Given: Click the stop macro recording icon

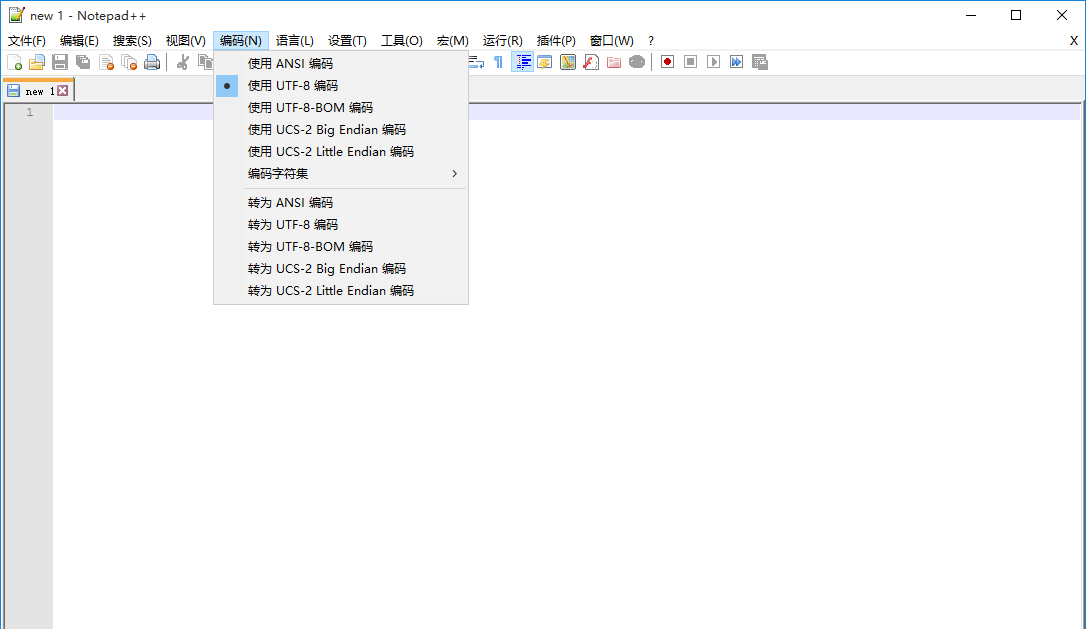Looking at the screenshot, I should click(x=690, y=61).
